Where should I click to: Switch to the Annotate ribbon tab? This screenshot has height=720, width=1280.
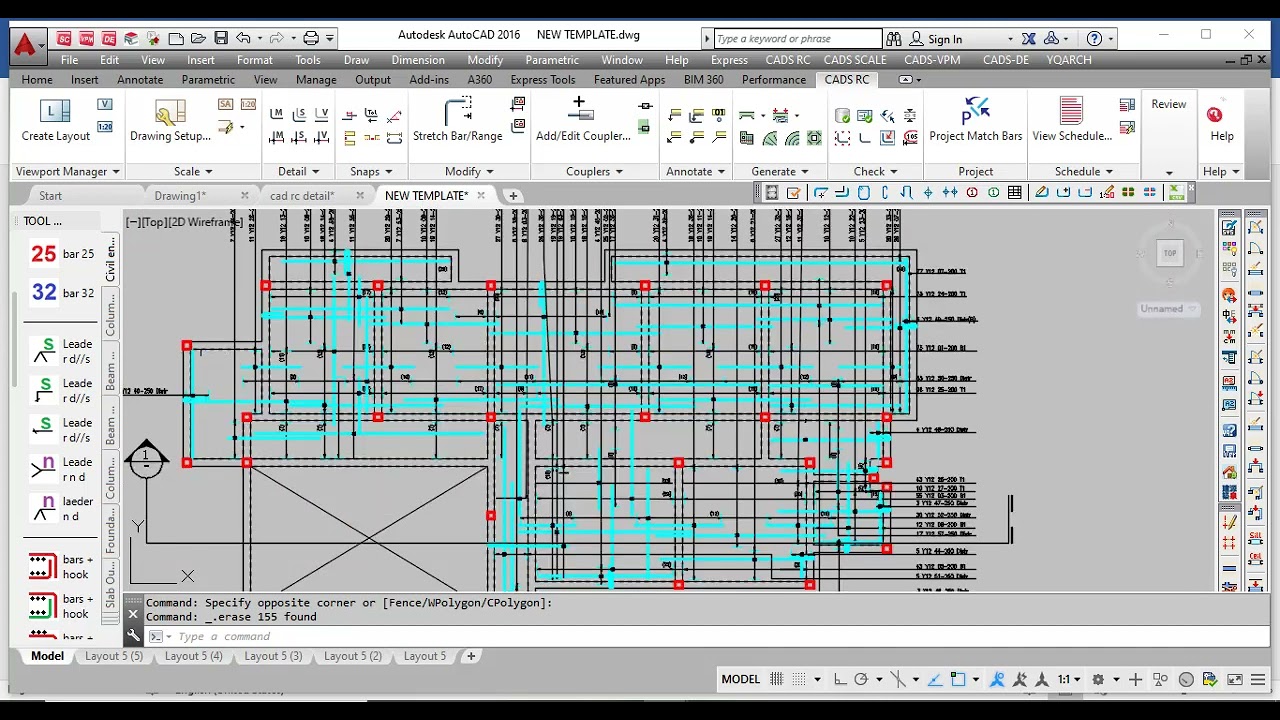coord(140,79)
